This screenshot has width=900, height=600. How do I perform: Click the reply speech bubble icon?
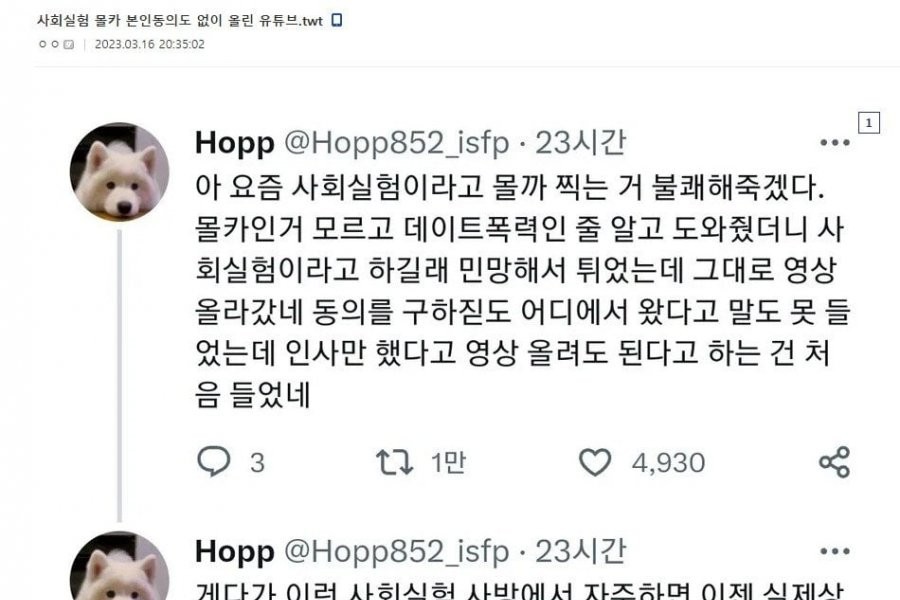click(x=214, y=462)
